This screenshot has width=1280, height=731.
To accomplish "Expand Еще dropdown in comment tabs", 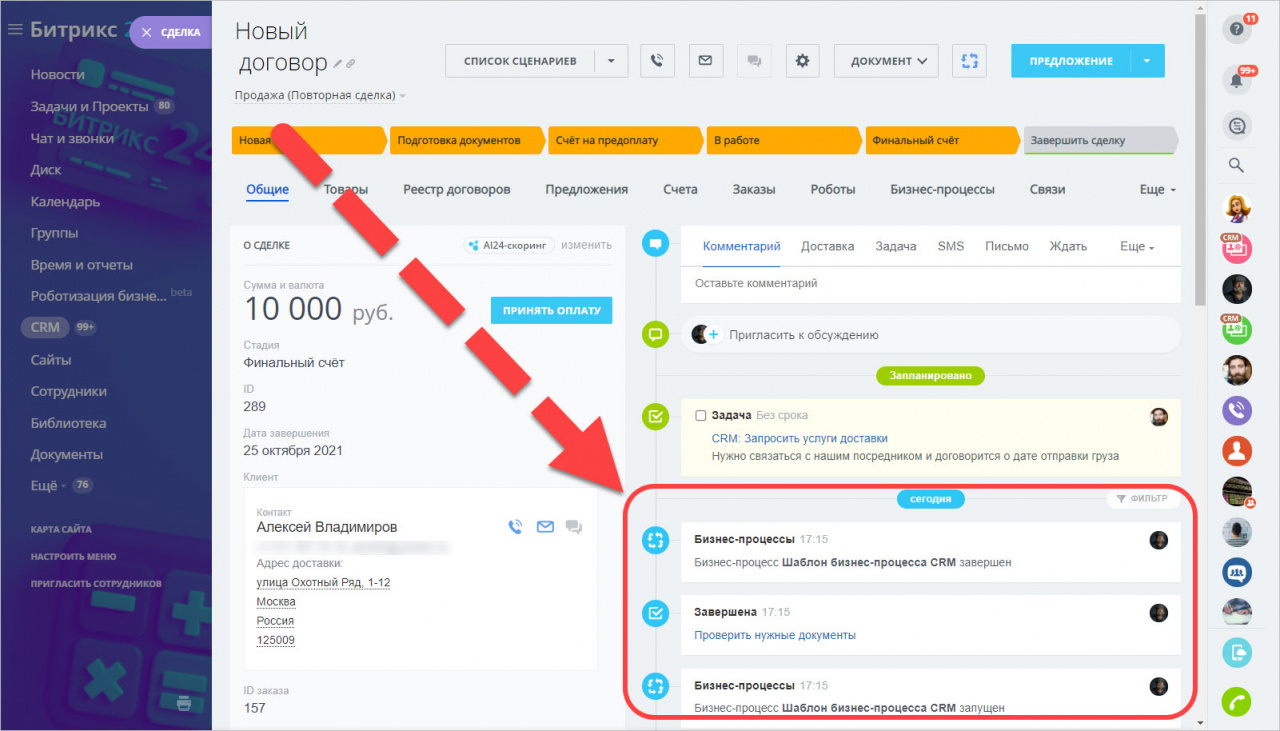I will [x=1137, y=246].
